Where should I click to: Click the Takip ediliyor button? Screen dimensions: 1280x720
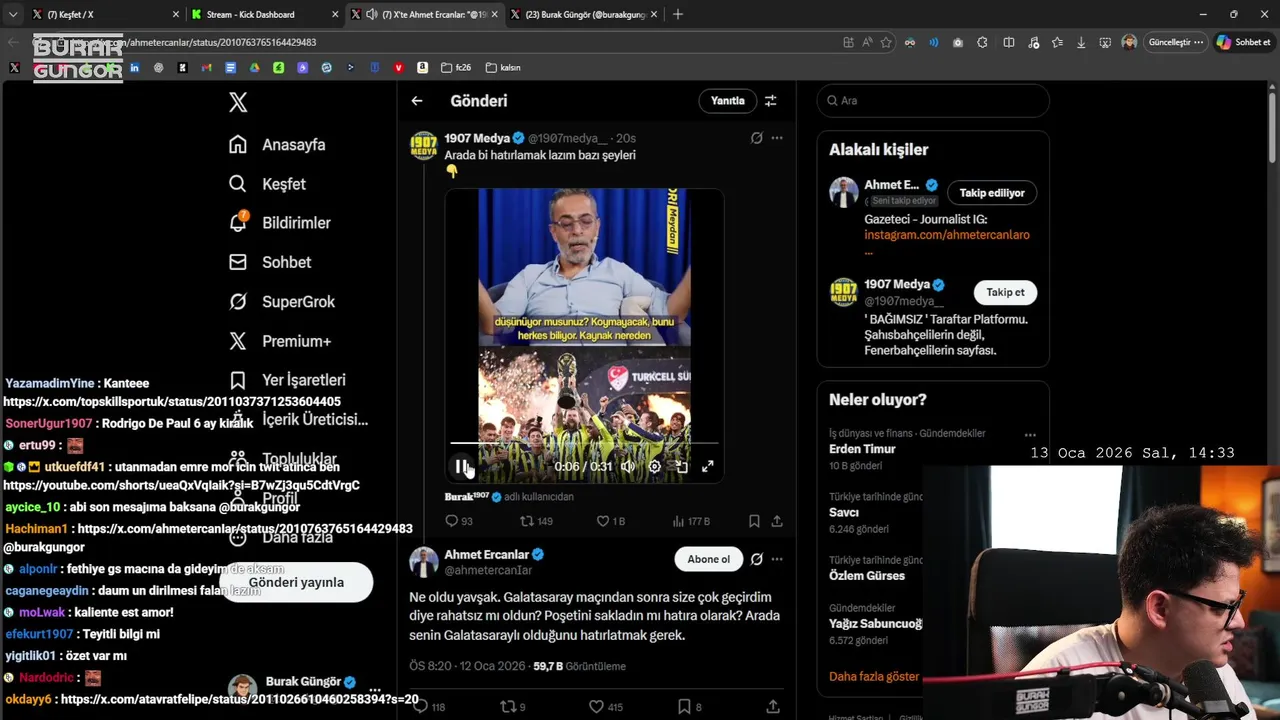pyautogui.click(x=992, y=192)
